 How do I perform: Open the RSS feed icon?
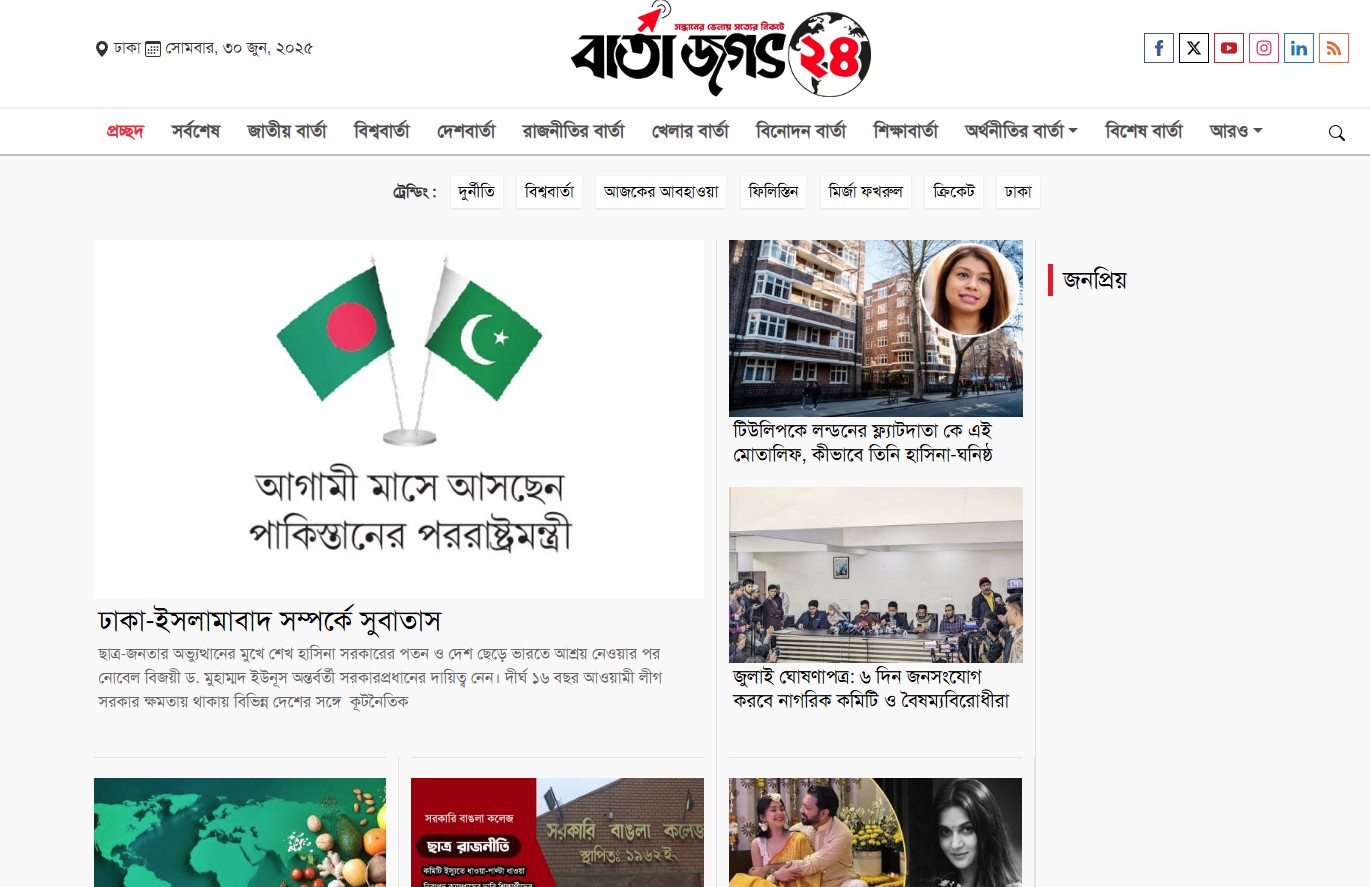click(x=1334, y=48)
